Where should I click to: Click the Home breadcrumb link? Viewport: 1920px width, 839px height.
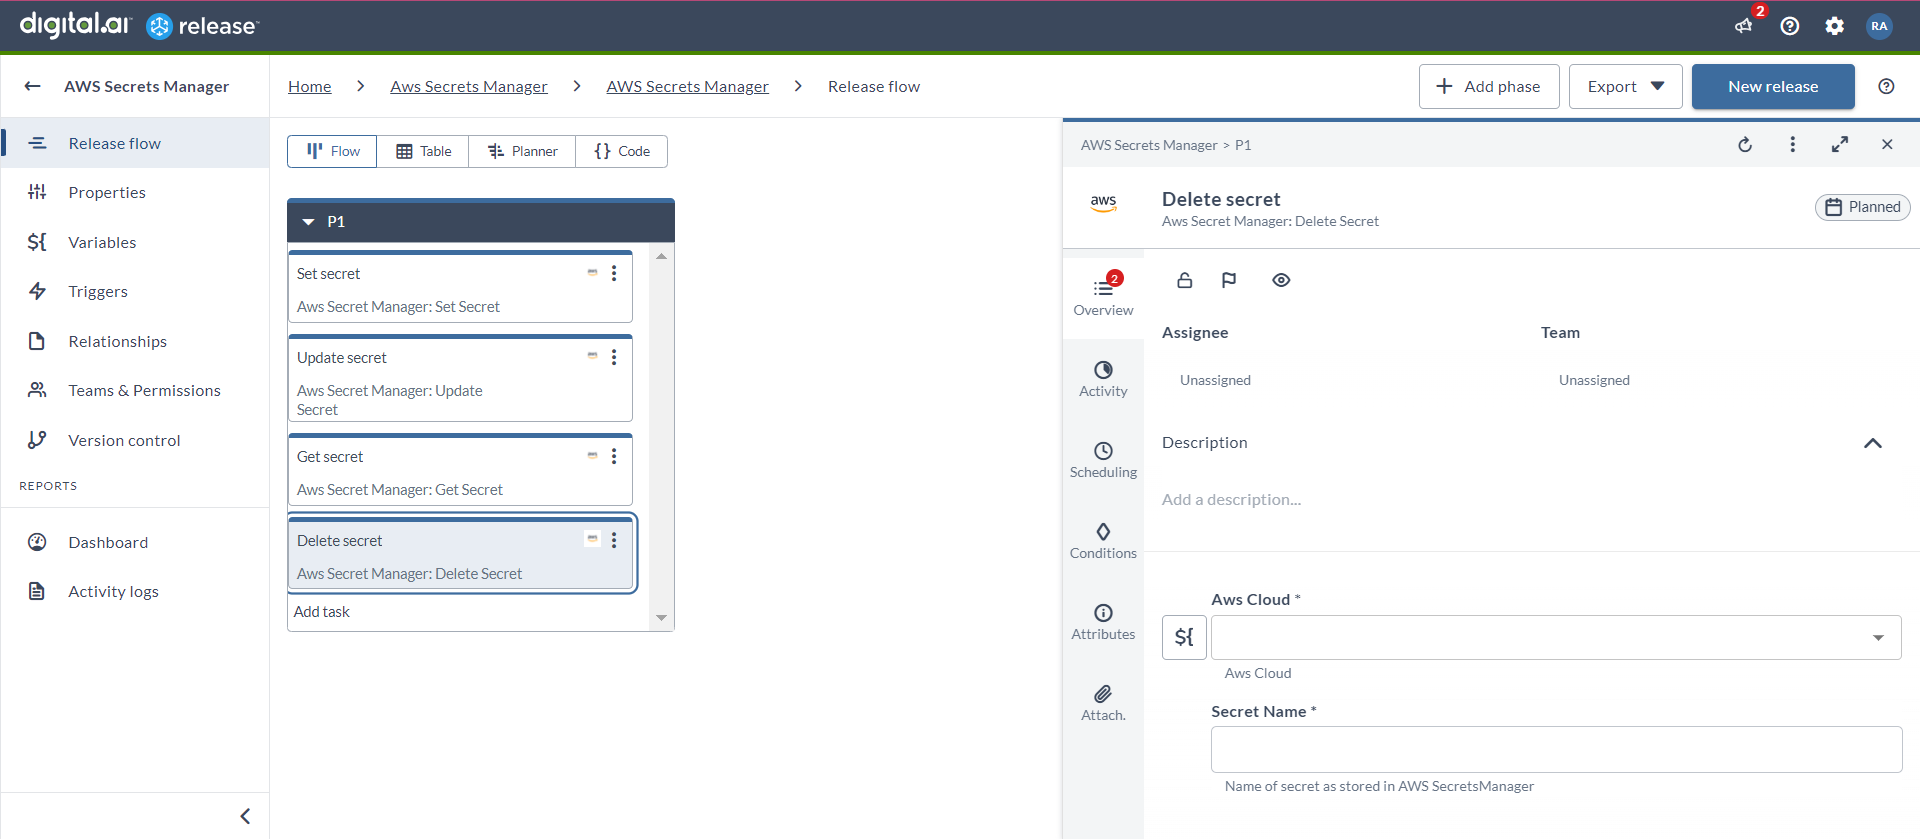(x=309, y=87)
